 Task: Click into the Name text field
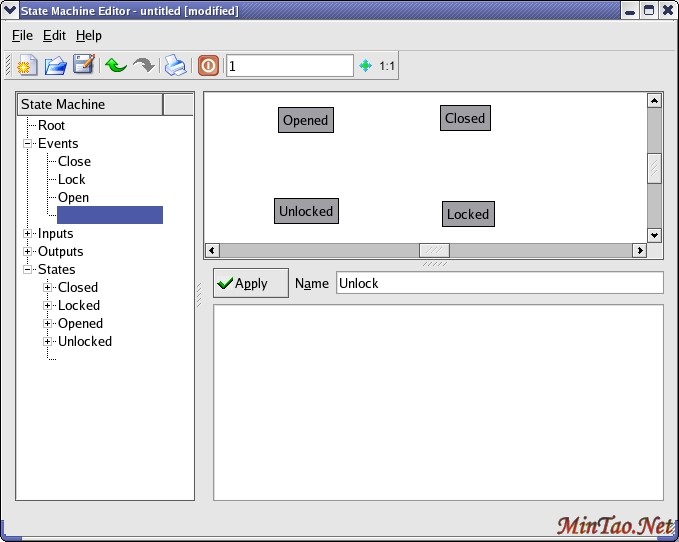tap(499, 283)
